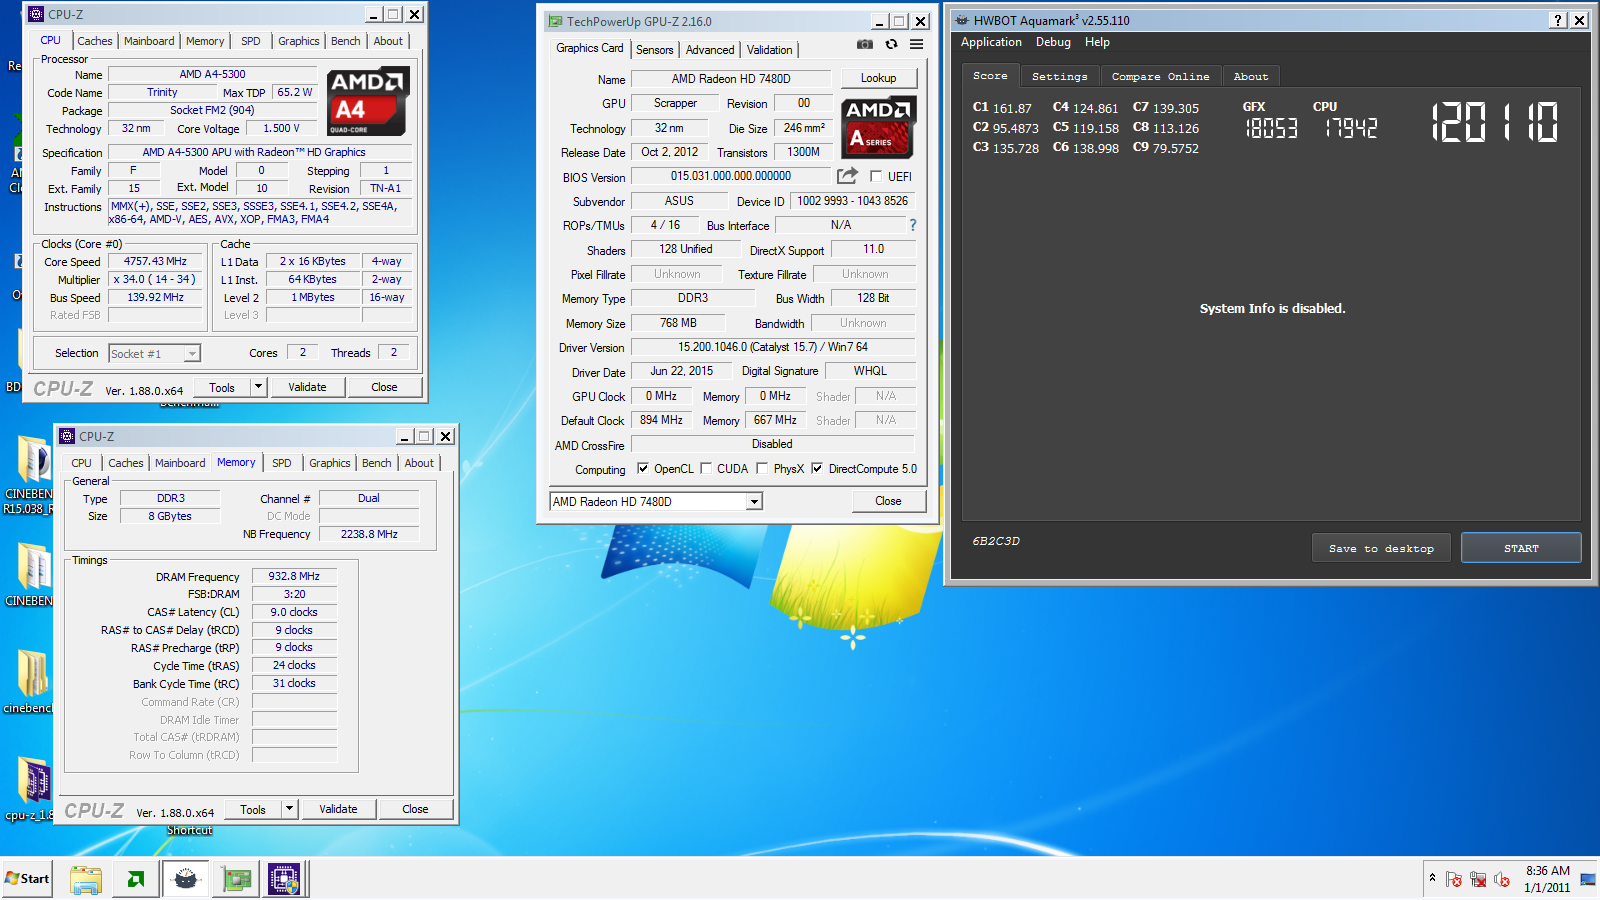Open the About tab in Aquamark
The image size is (1600, 900).
1250,76
